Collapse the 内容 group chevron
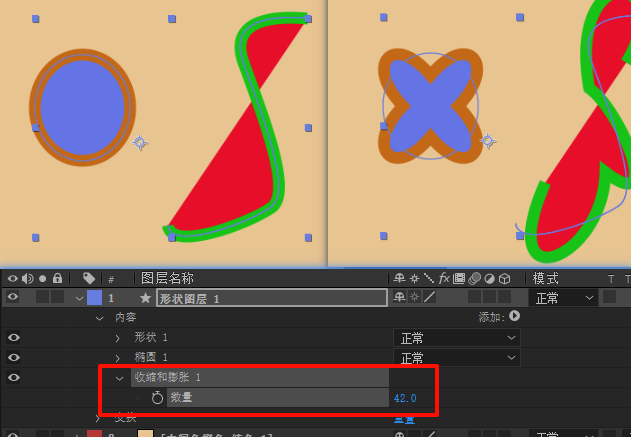 point(99,319)
